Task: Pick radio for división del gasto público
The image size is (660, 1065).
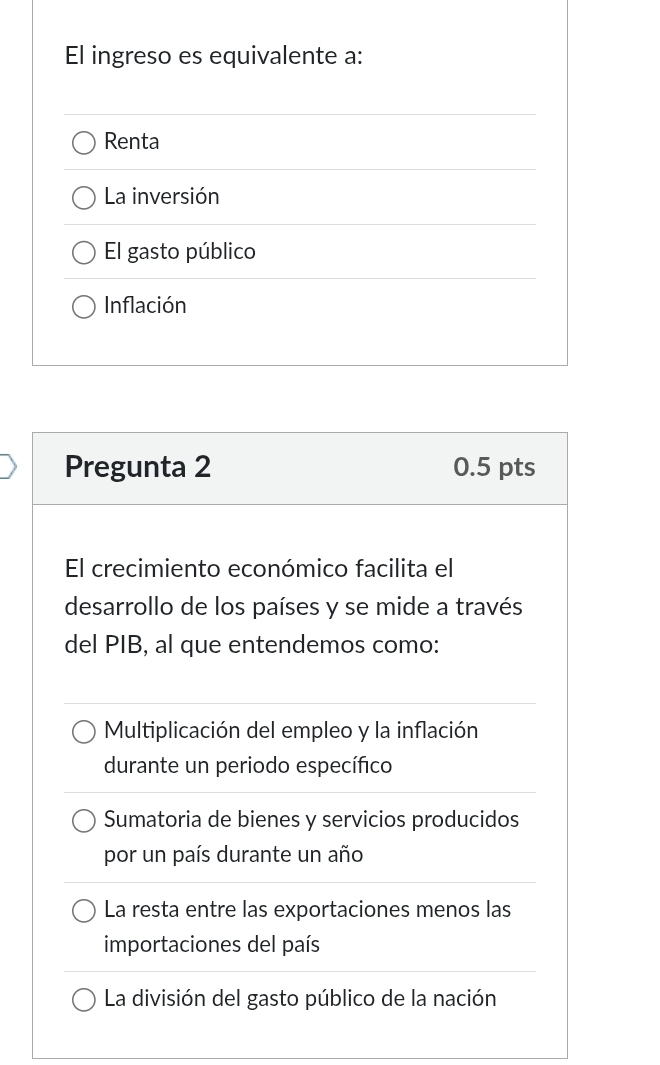Action: (x=84, y=1000)
